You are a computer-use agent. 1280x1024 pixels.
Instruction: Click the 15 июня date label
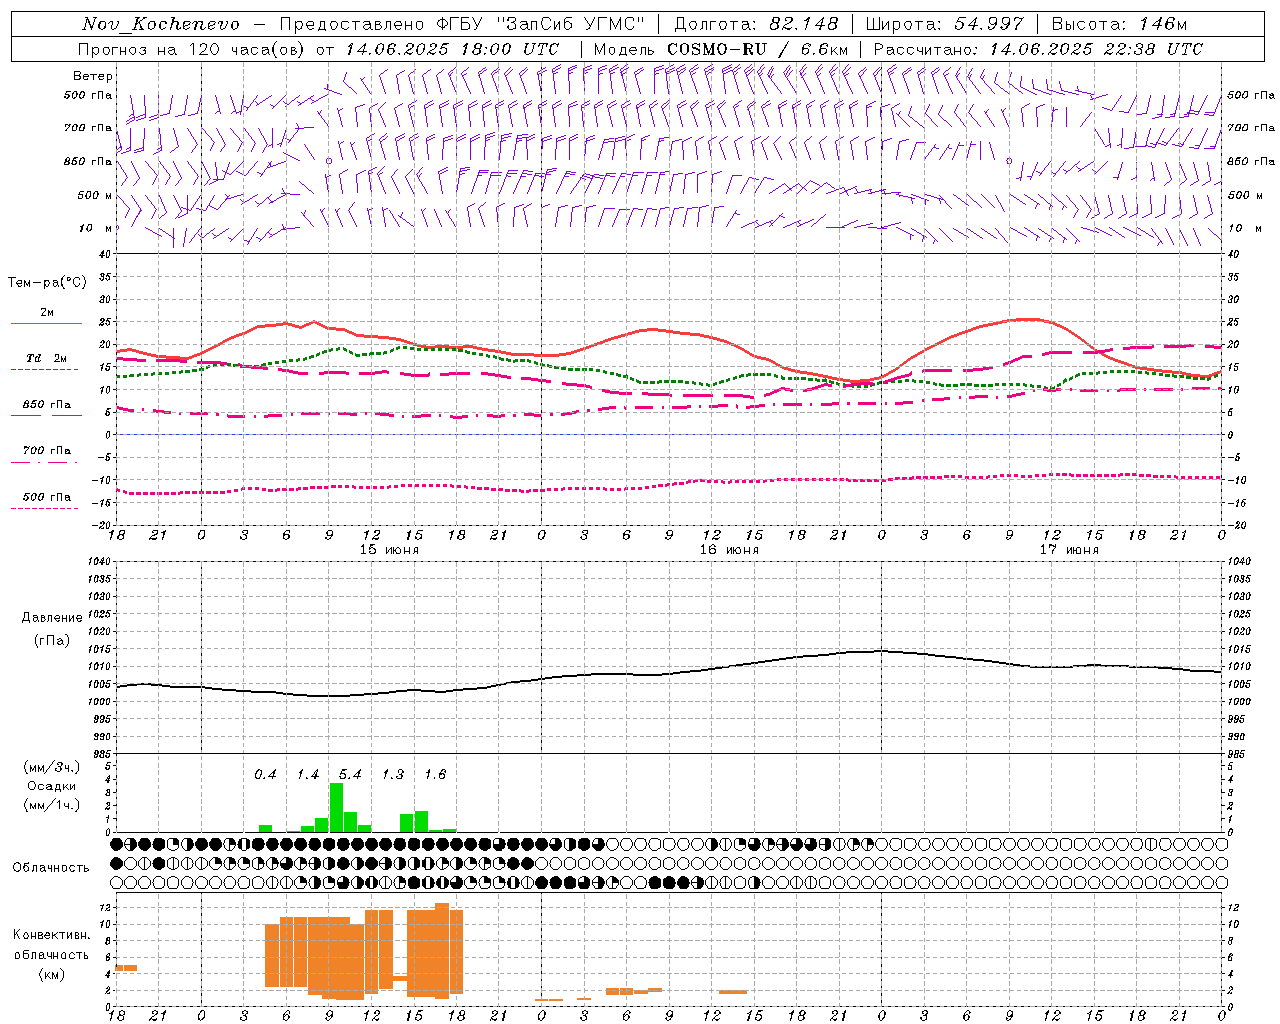(389, 550)
